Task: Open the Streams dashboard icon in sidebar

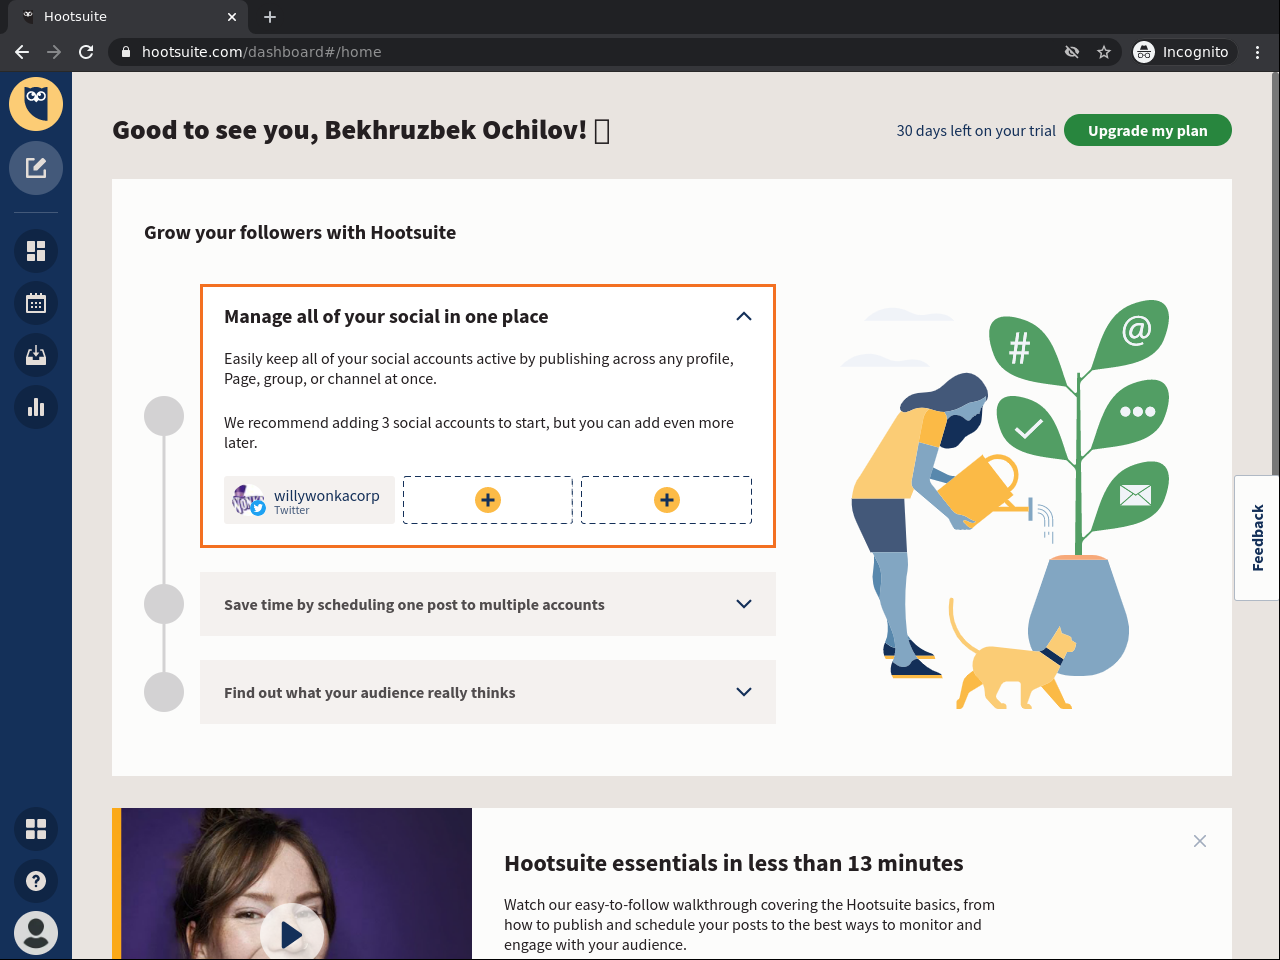Action: pos(36,251)
